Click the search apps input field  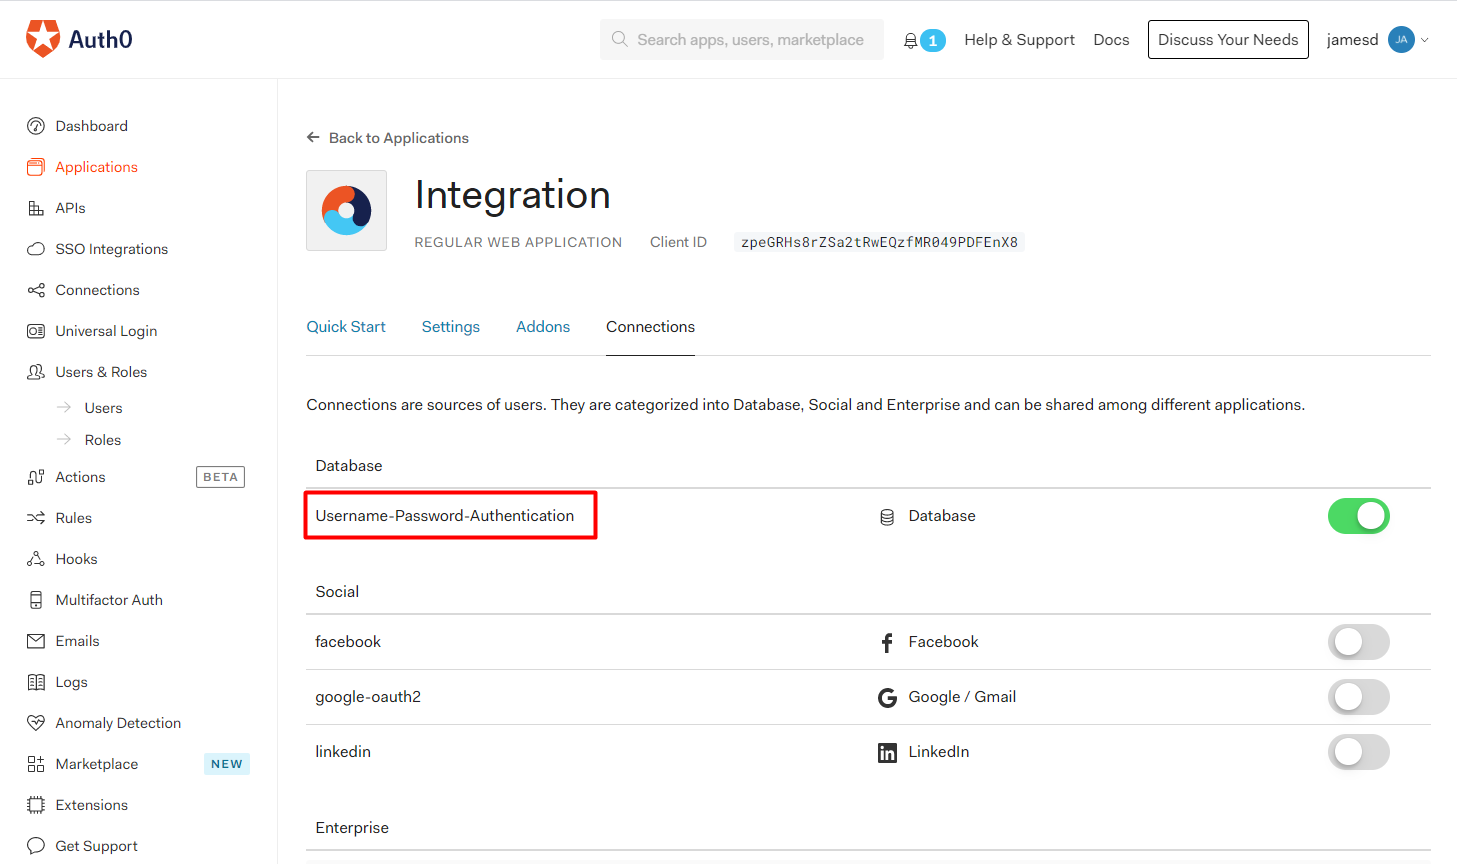point(742,40)
